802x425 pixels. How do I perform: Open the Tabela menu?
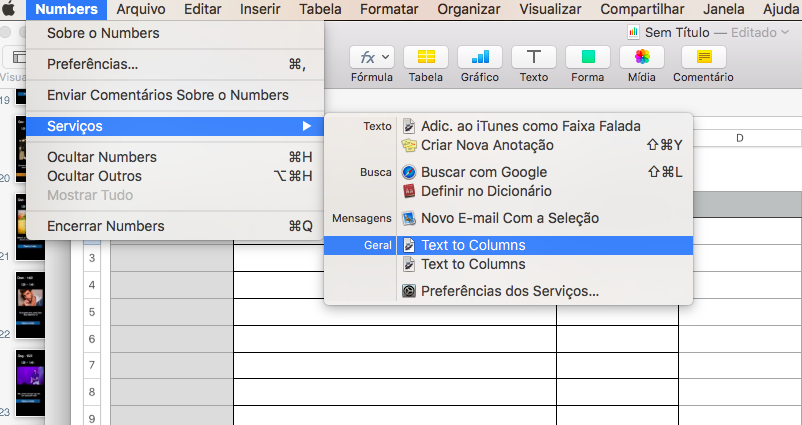coord(320,9)
